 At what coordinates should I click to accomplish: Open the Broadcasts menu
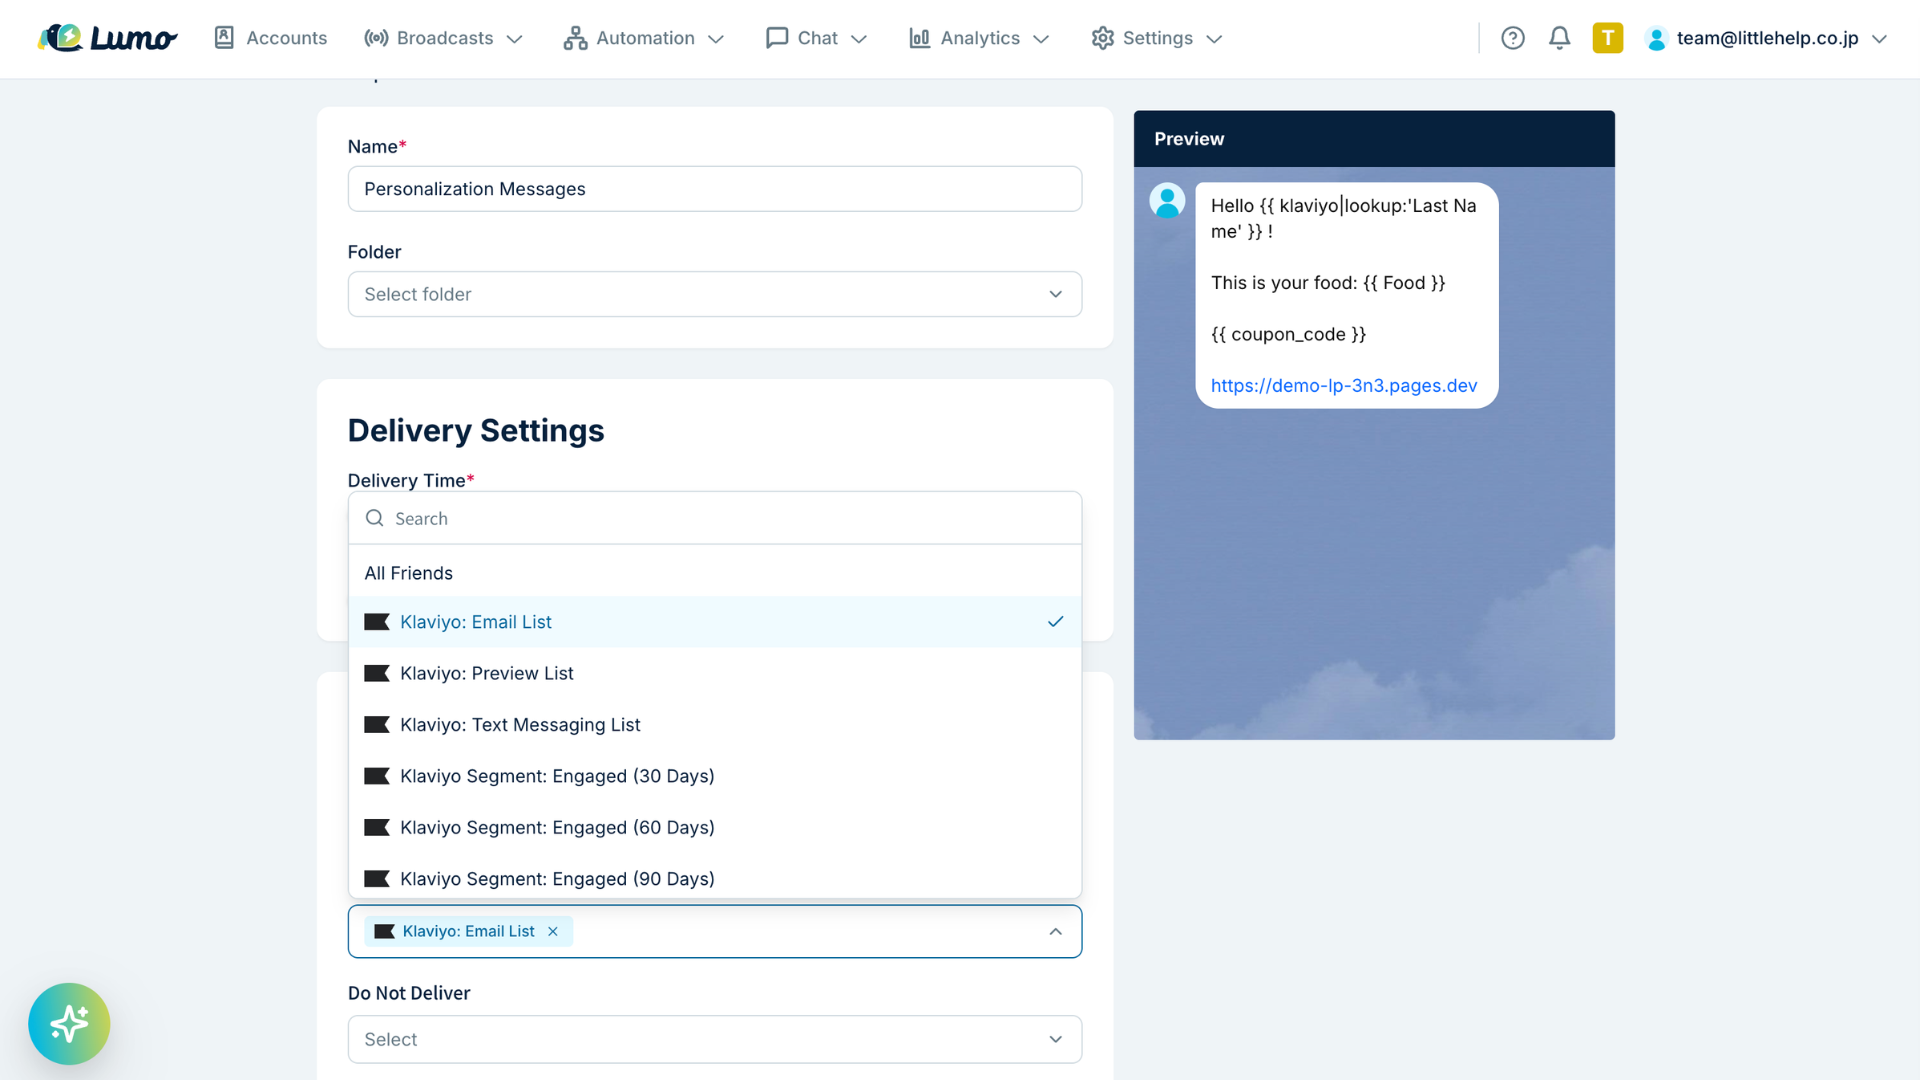click(443, 38)
